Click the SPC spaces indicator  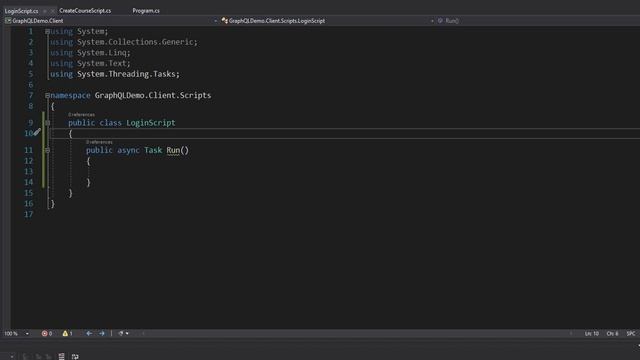(x=631, y=333)
